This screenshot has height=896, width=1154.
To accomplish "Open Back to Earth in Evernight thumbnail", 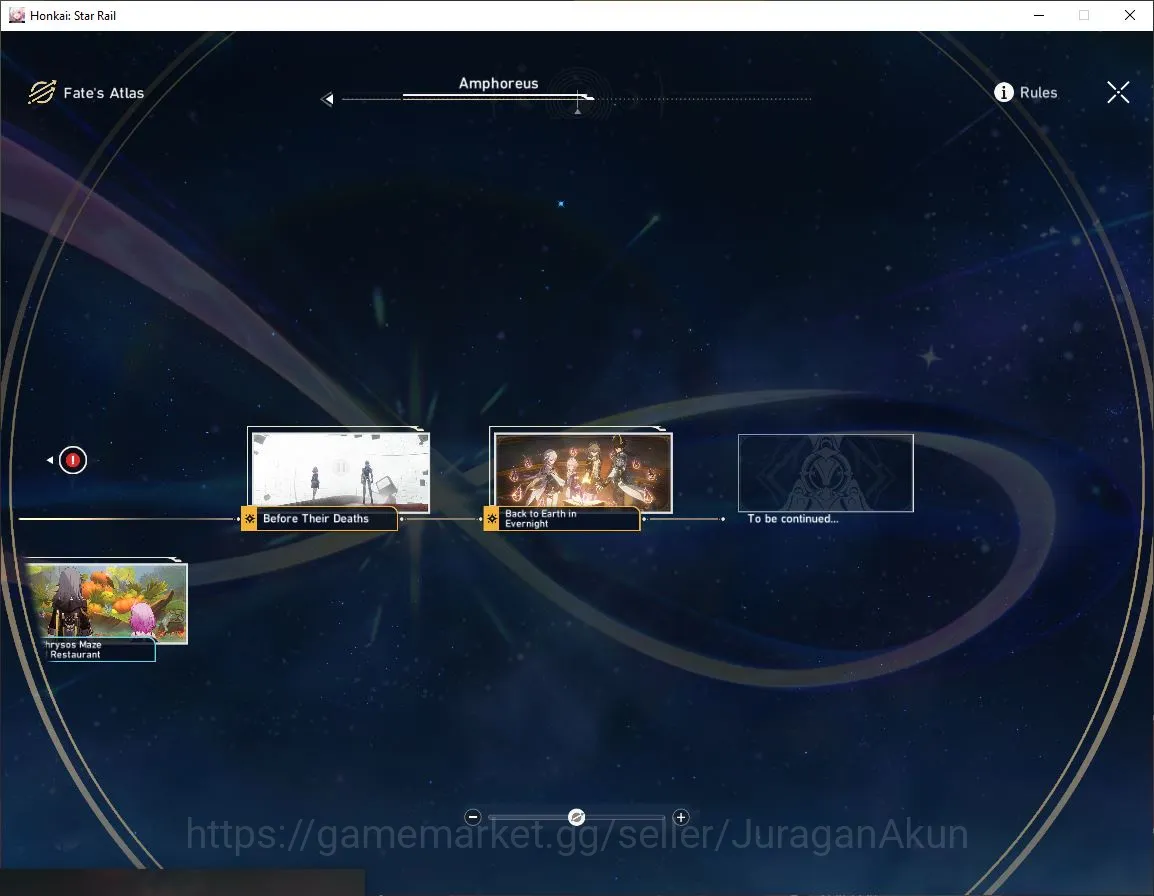I will click(x=583, y=471).
